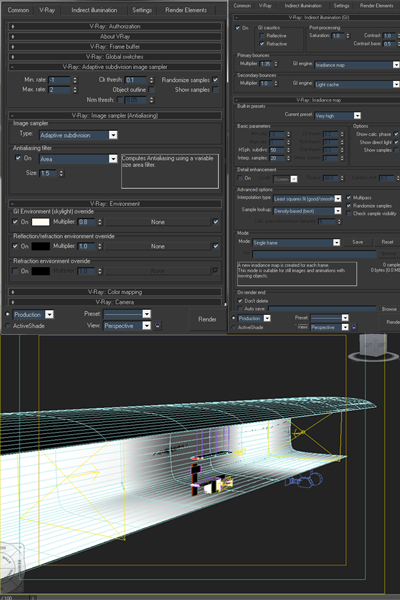This screenshot has width=400, height=600.
Task: Click the GI Environment Multiplier 0.8 field
Action: pos(86,222)
